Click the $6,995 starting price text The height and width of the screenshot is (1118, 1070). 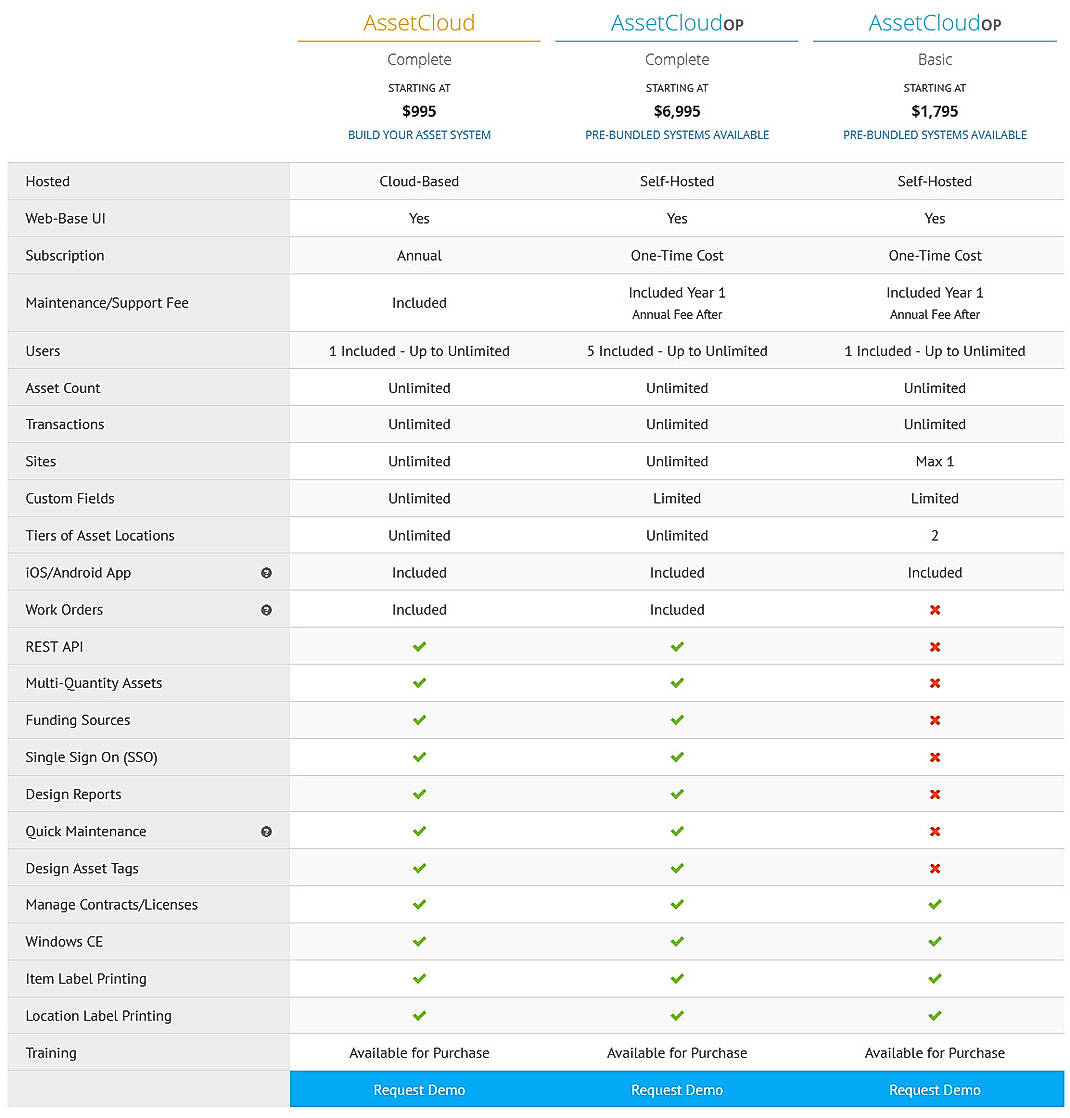coord(677,111)
